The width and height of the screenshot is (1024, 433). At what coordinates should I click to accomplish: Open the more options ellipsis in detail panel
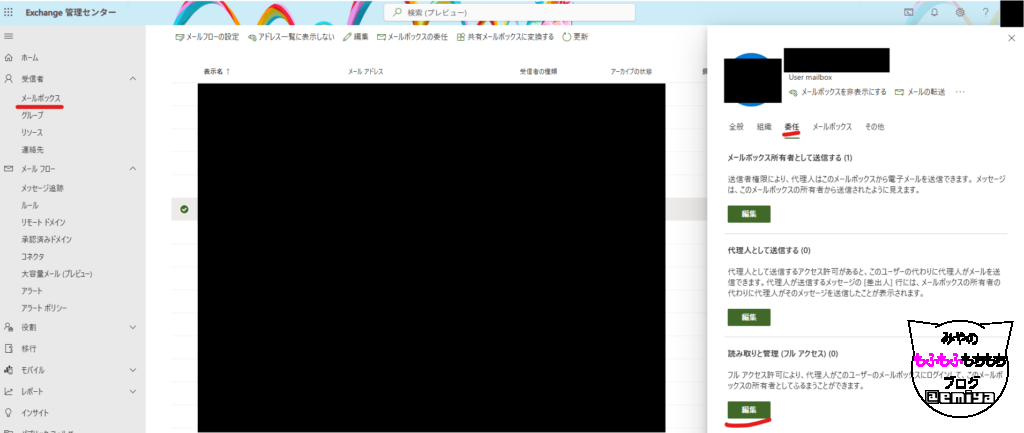click(960, 91)
